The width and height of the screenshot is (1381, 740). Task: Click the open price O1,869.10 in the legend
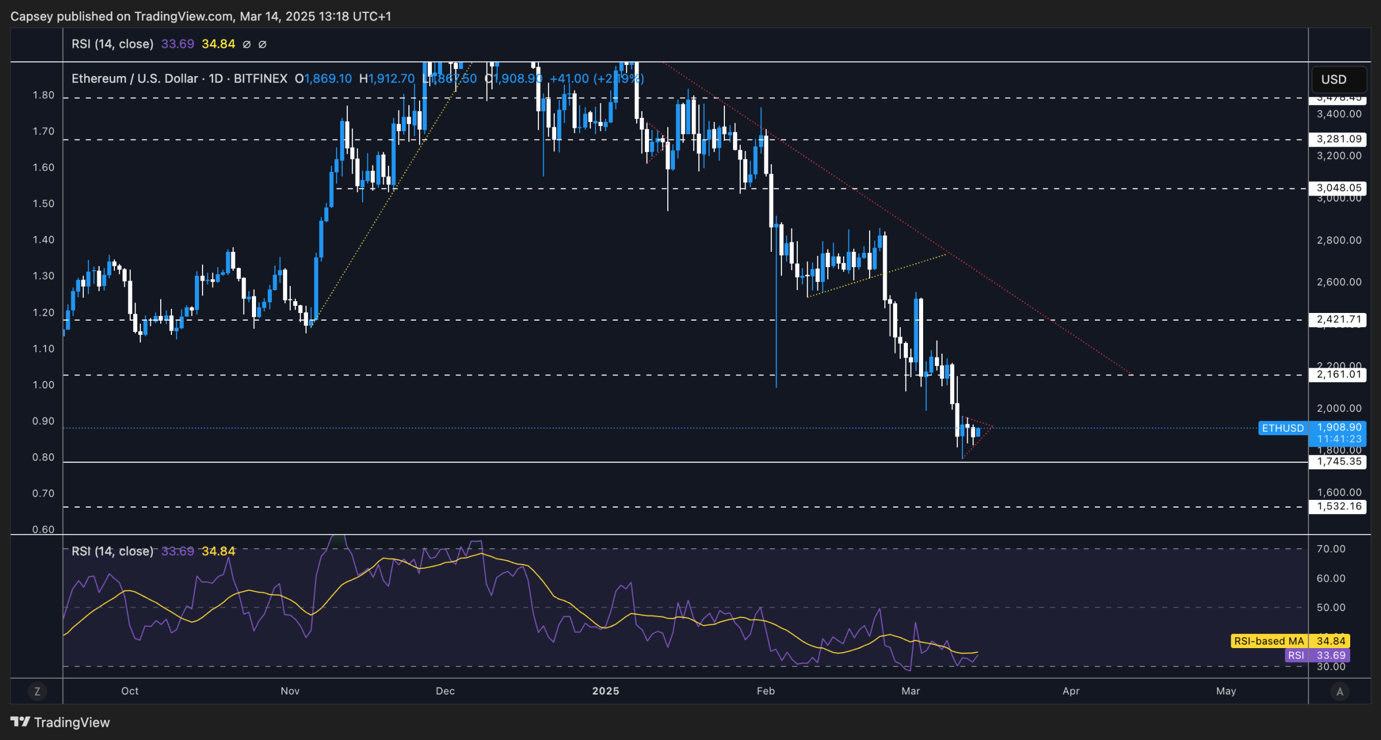tap(323, 78)
